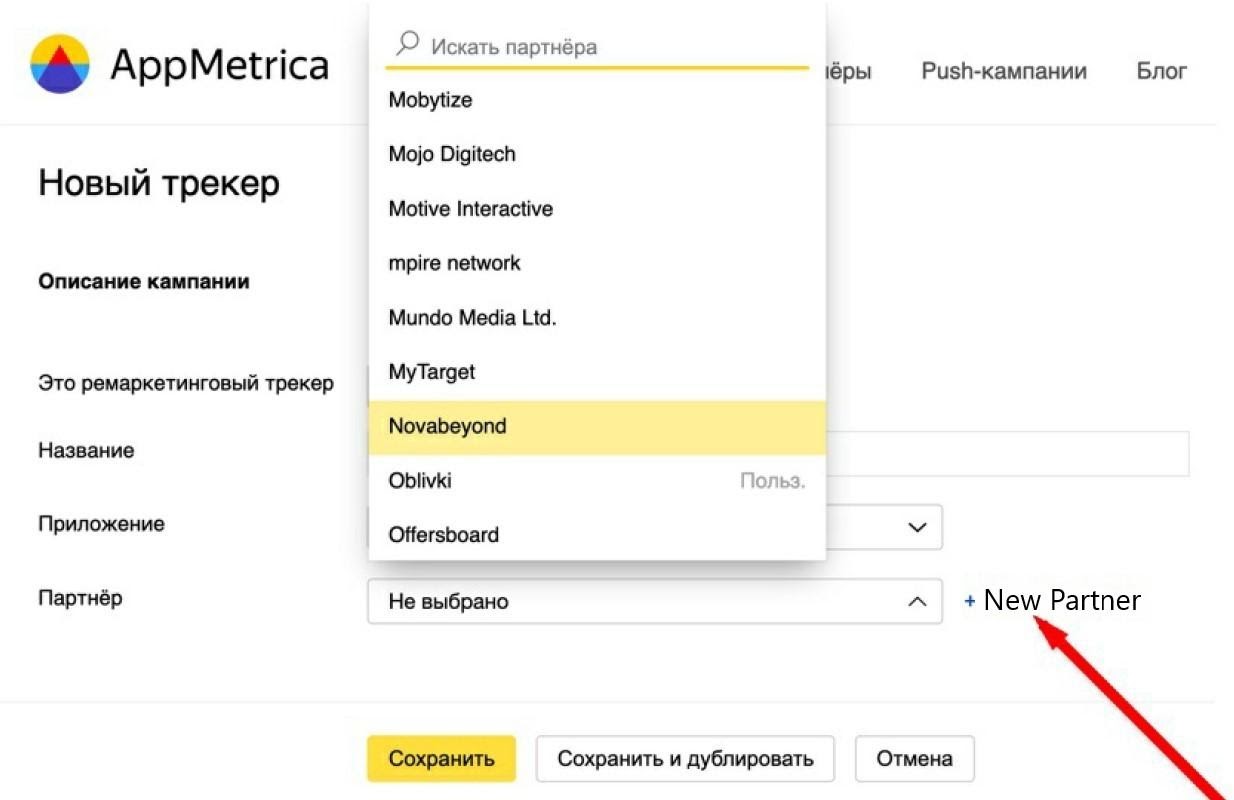Add a New Partner link
The width and height of the screenshot is (1234, 800).
[1052, 601]
